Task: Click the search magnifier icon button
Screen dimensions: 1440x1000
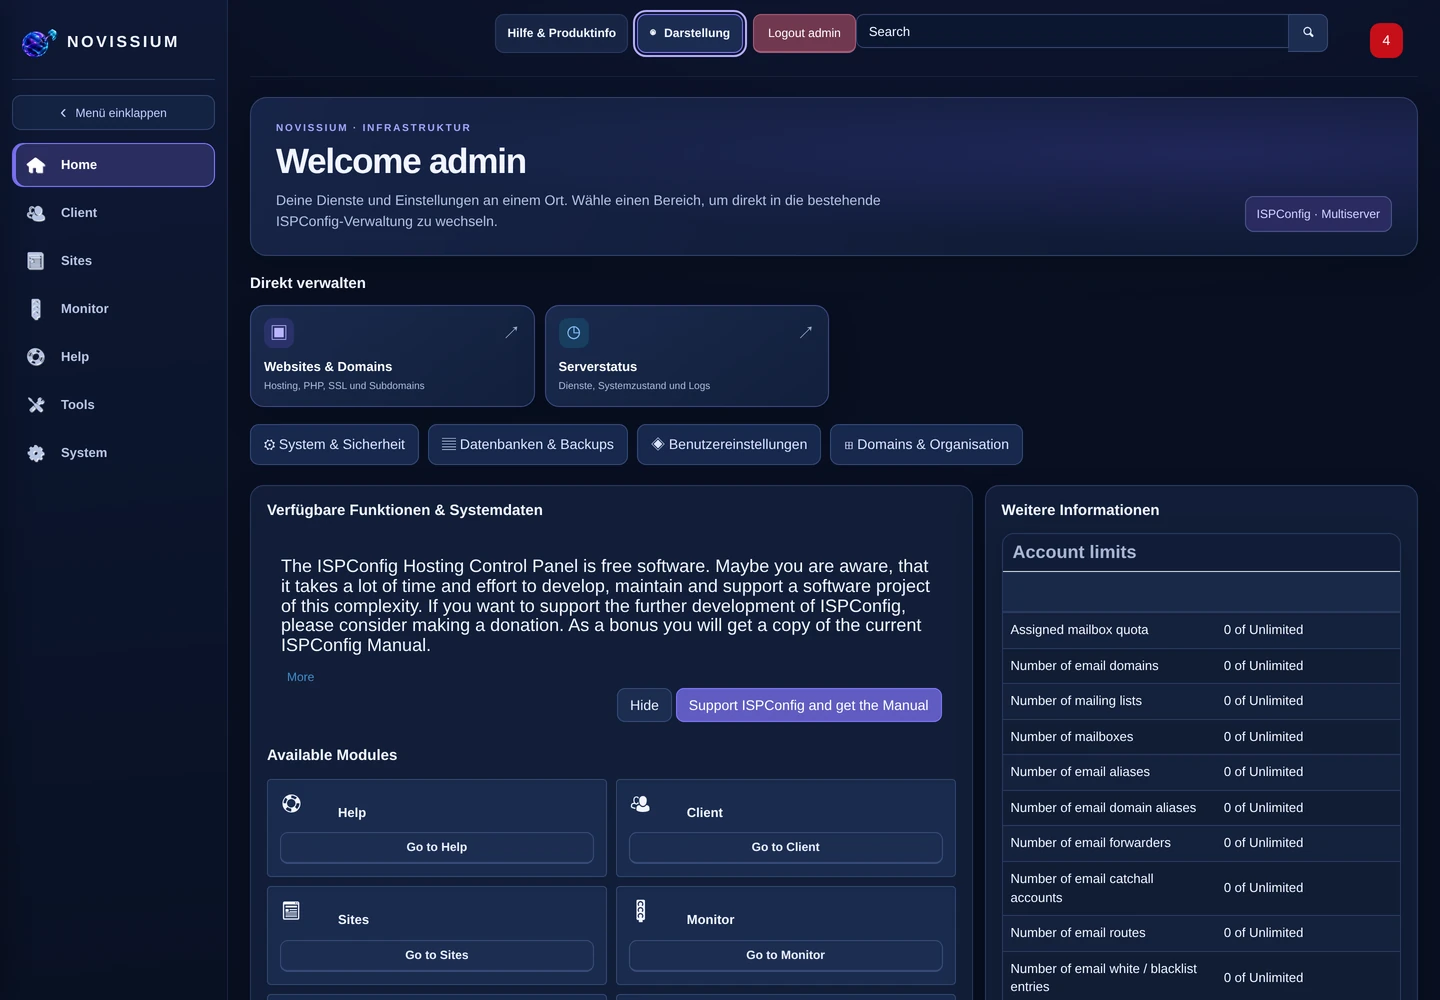Action: coord(1308,32)
